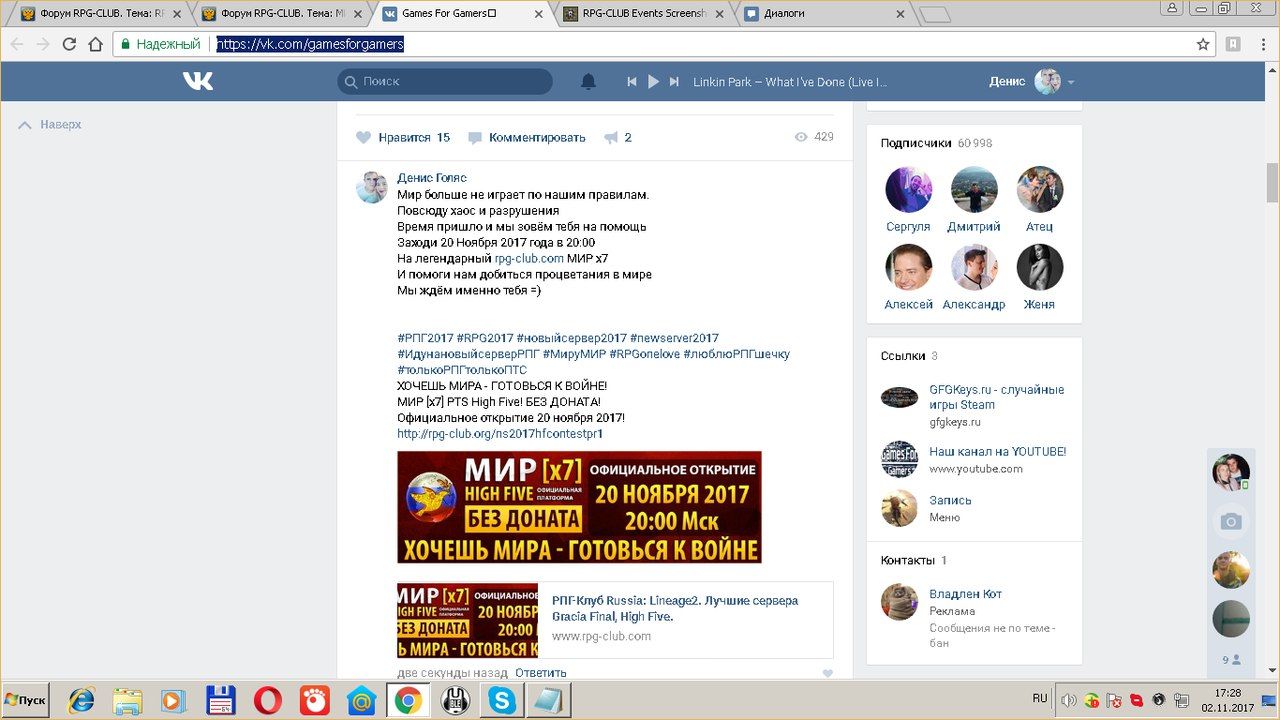1280x720 pixels.
Task: Share the post via megaphone icon
Action: (x=611, y=138)
